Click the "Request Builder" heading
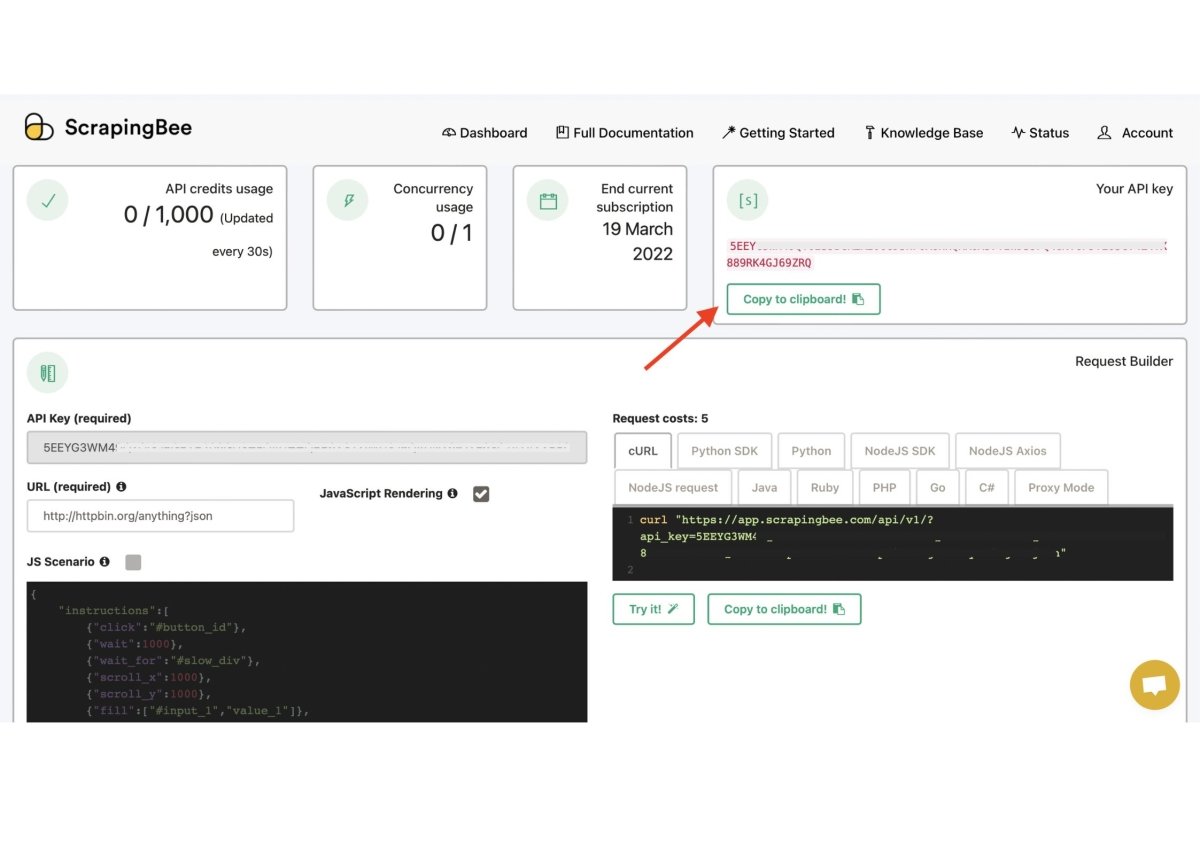This screenshot has height=848, width=1200. click(x=1124, y=361)
